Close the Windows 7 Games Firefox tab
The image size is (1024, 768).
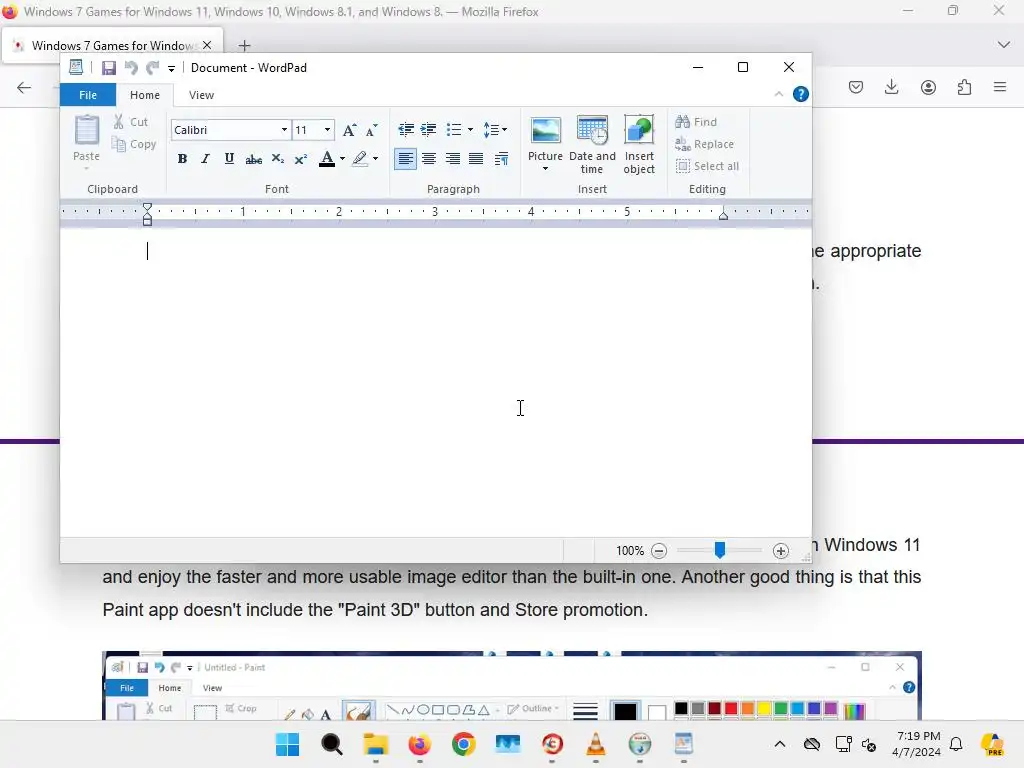pos(207,45)
